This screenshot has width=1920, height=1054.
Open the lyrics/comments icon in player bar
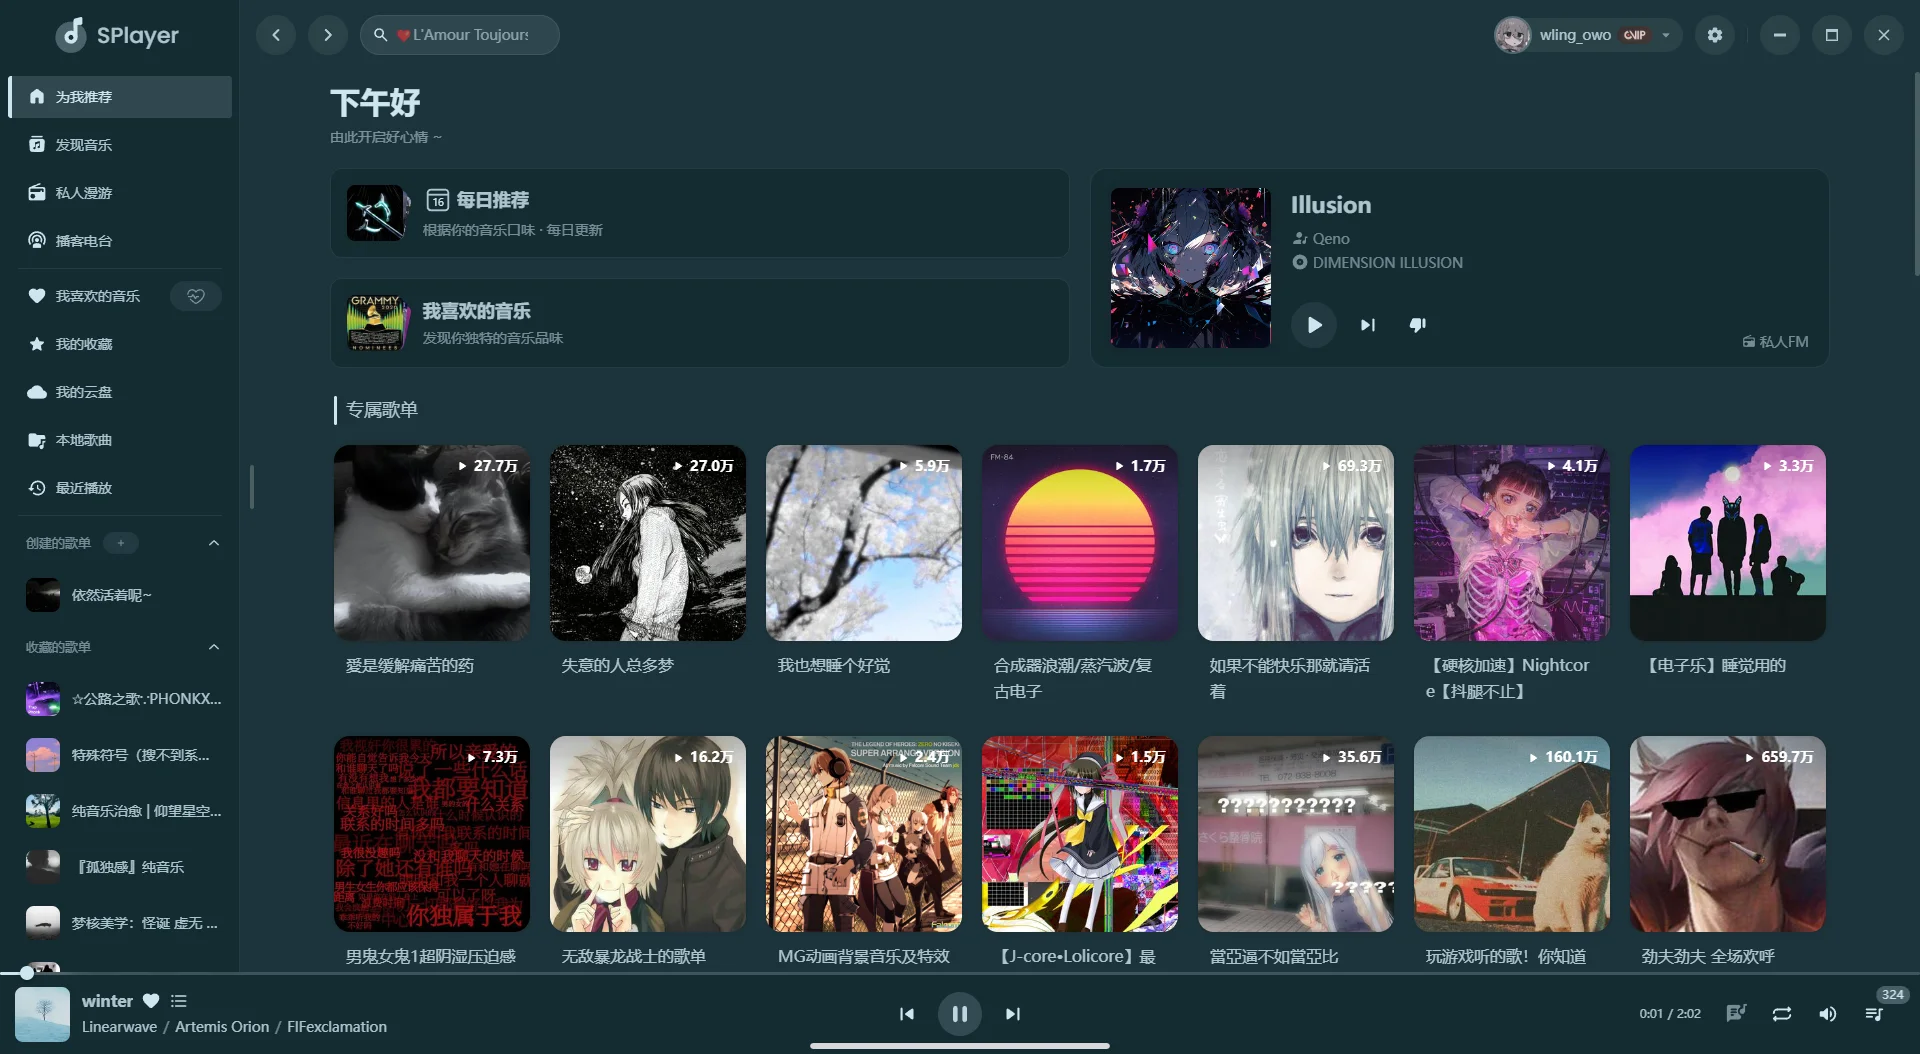[1736, 1014]
